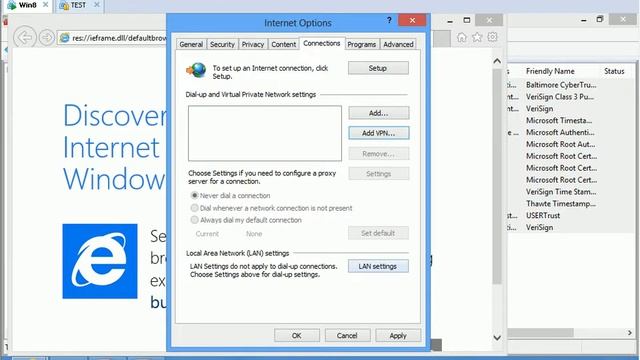The width and height of the screenshot is (640, 360).
Task: Open the Content tab
Action: 283,44
